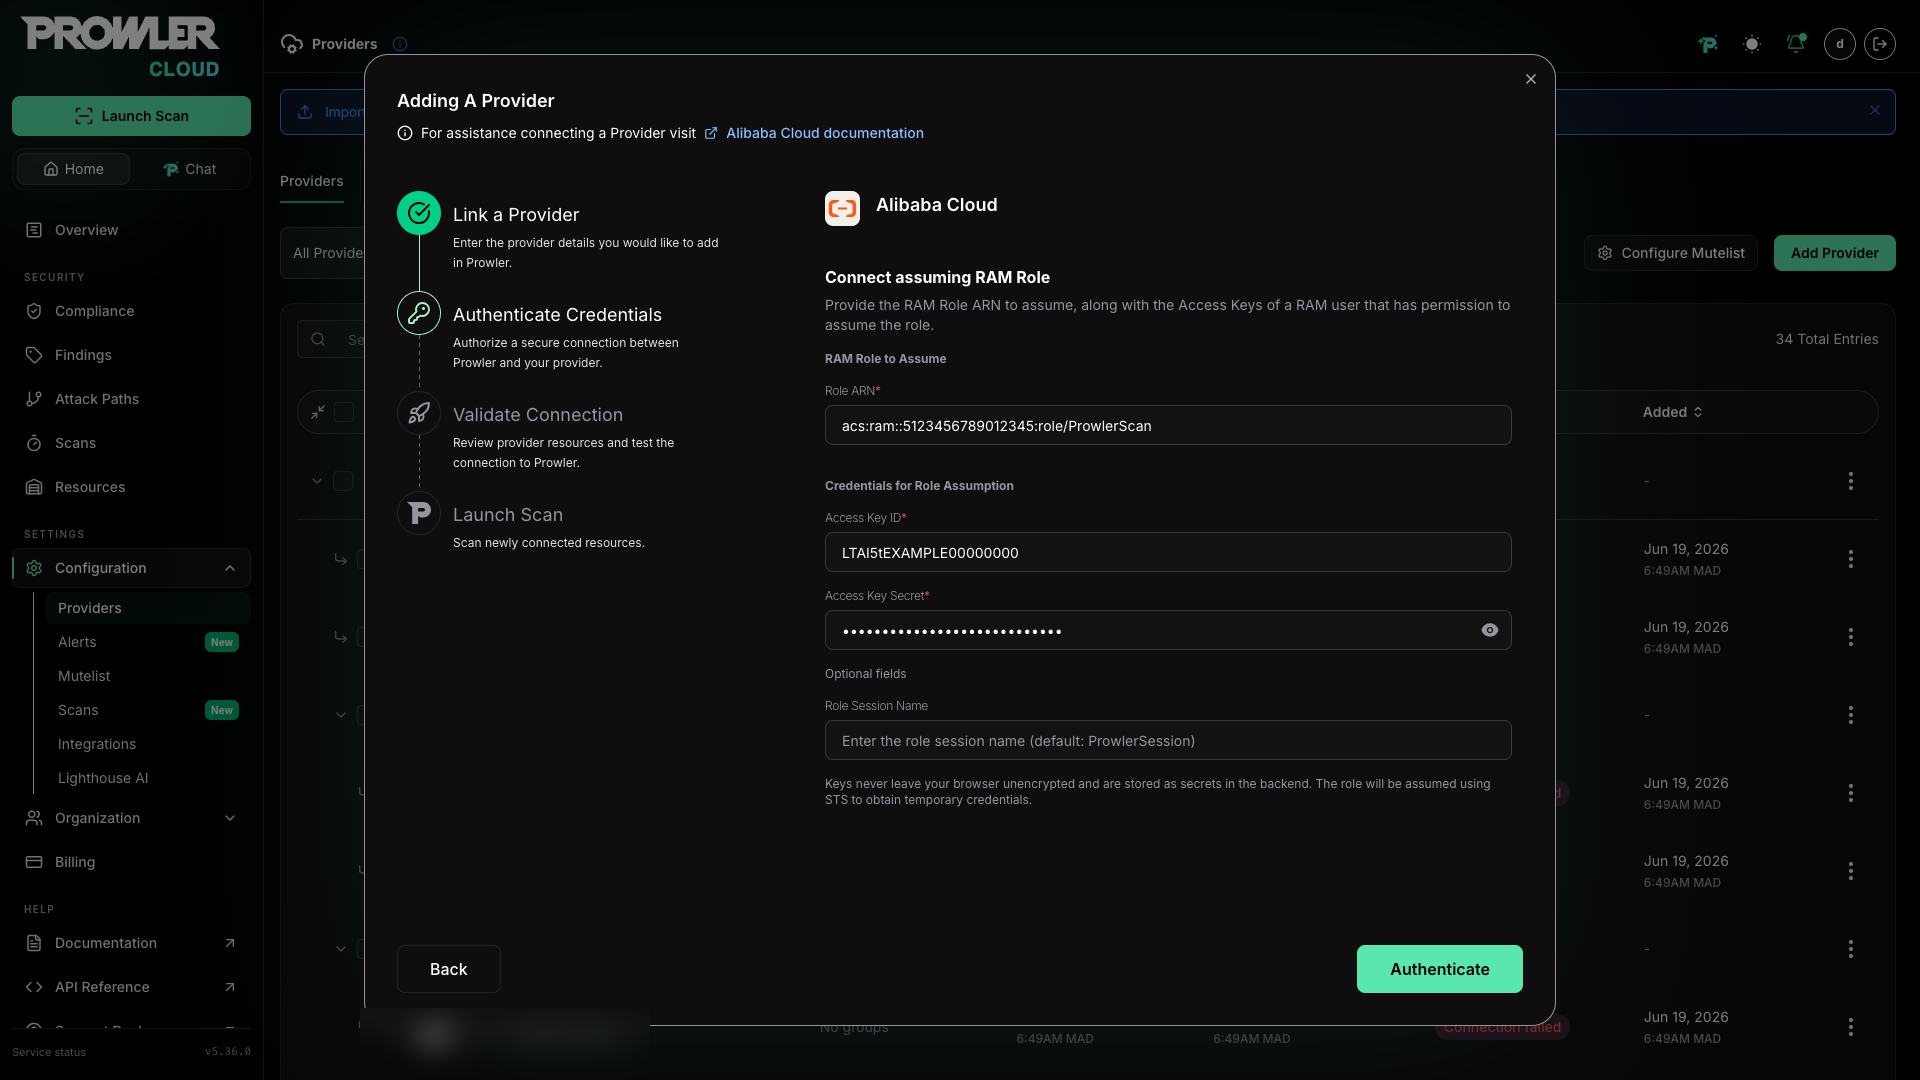Click the Compliance shield icon

point(34,311)
